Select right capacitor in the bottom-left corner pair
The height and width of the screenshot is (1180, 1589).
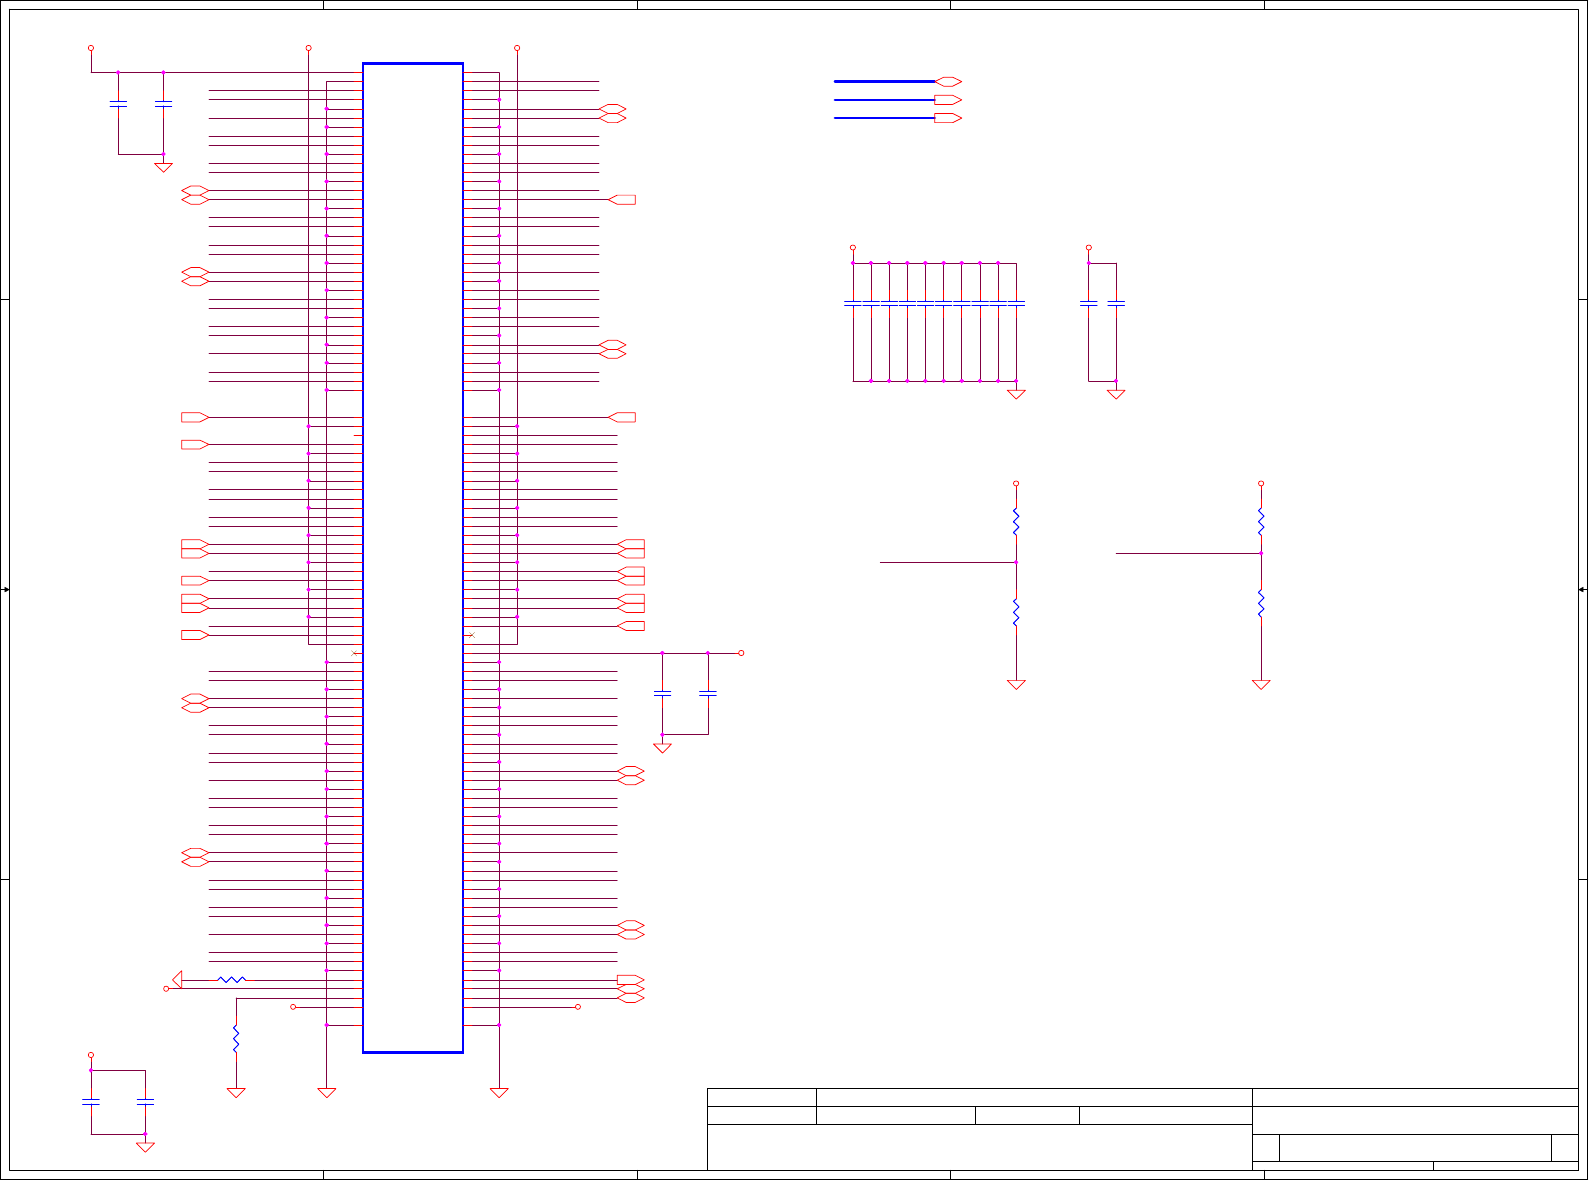click(x=145, y=1102)
